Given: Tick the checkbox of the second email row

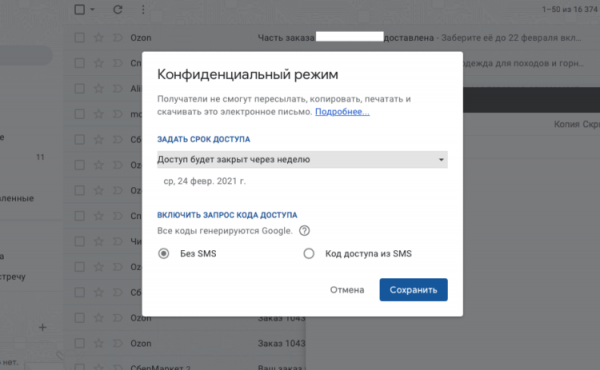Looking at the screenshot, I should click(80, 63).
